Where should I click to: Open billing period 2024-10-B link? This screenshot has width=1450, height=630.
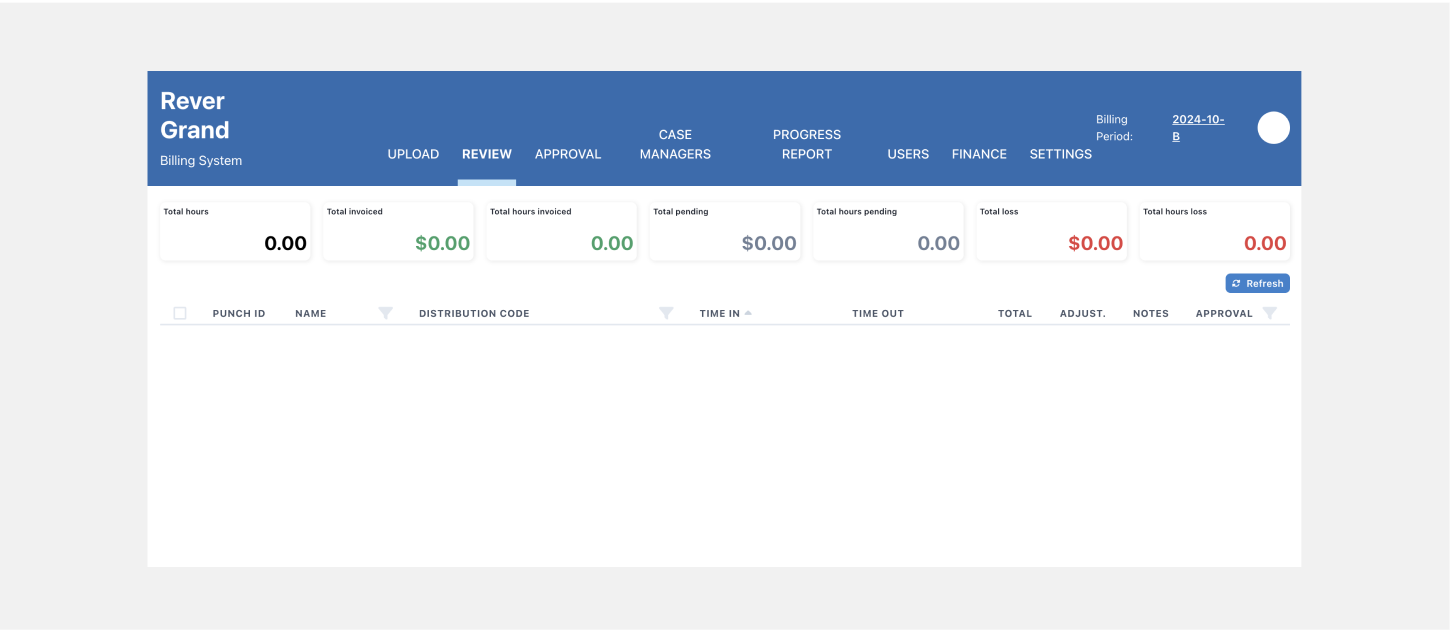click(1197, 128)
